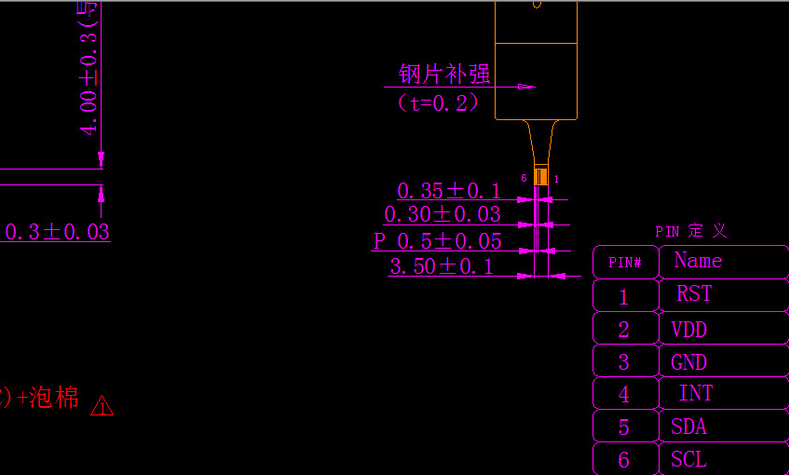789x475 pixels.
Task: Select the 0.3±0.03 dimension at left
Action: tap(57, 232)
